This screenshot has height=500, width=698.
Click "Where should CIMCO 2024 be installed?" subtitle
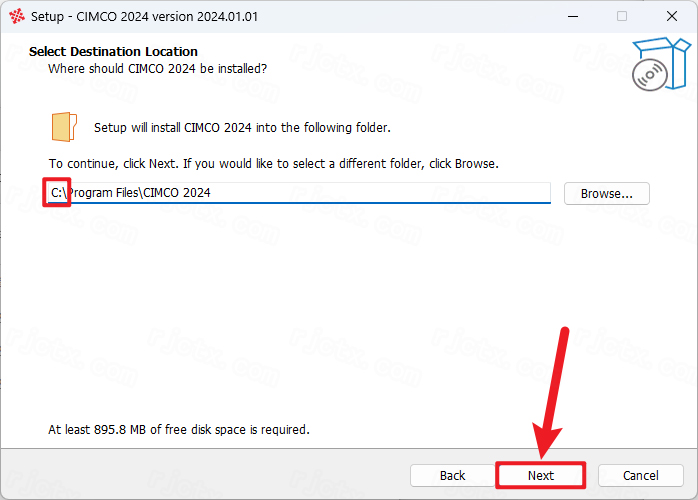(x=158, y=69)
